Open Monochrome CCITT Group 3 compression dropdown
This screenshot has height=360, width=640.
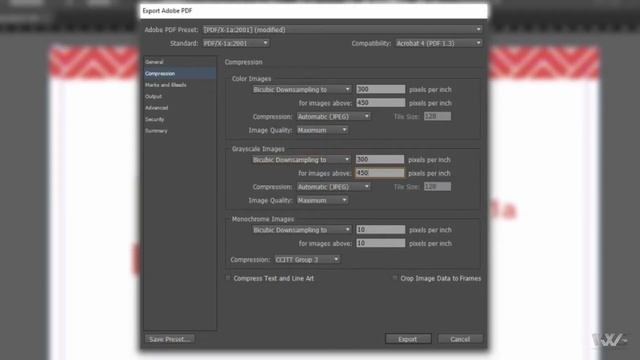click(307, 260)
